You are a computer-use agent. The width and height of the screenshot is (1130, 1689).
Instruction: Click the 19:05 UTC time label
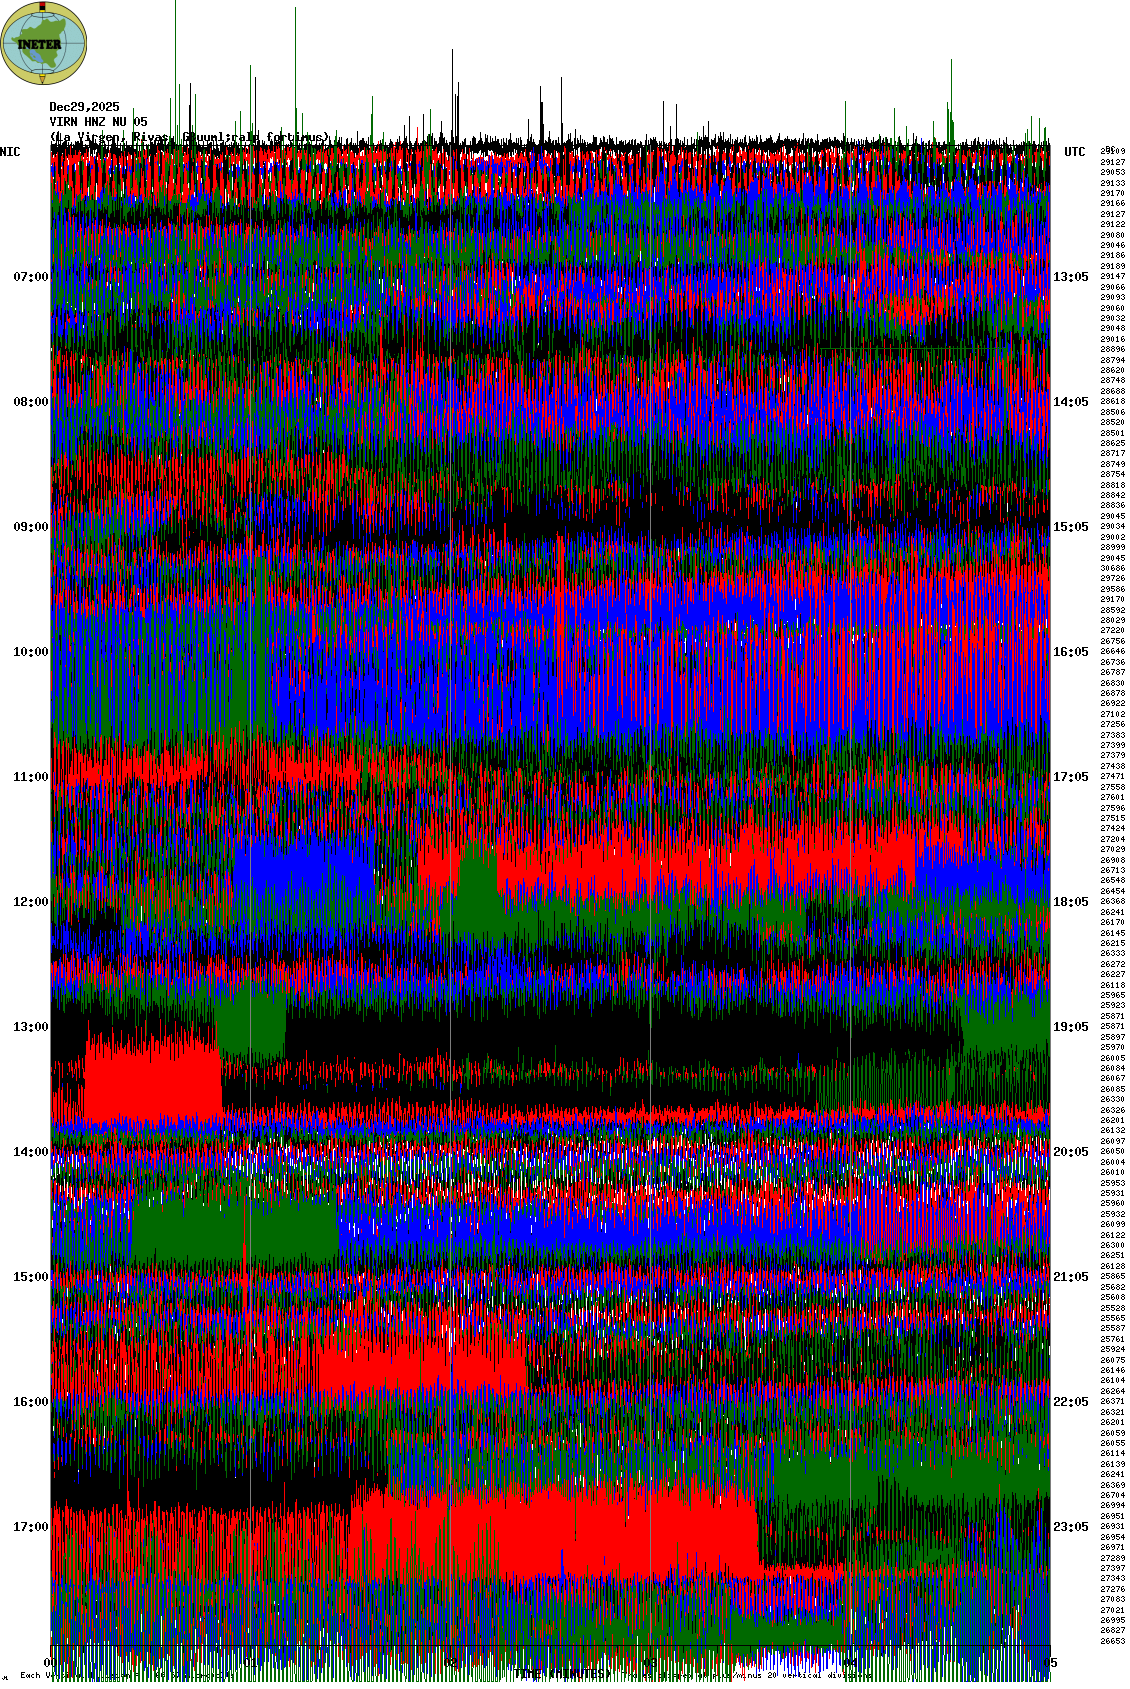click(1070, 1027)
